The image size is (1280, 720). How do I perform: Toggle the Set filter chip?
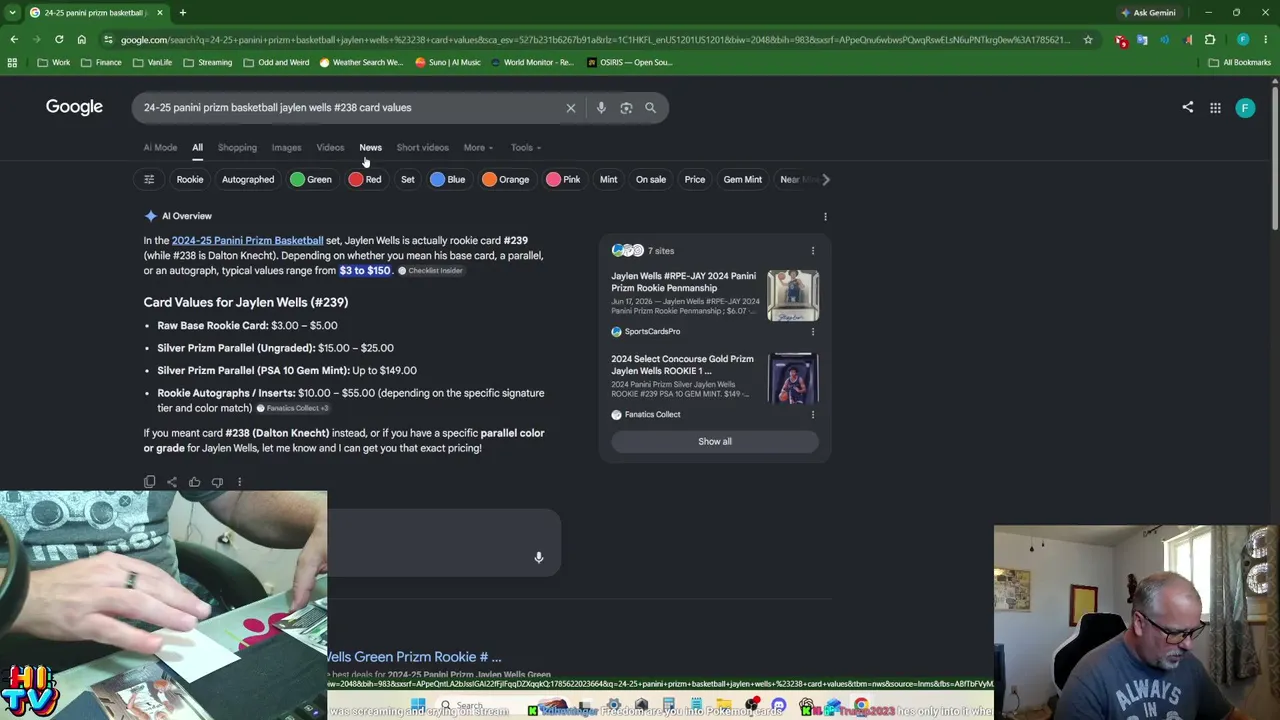pos(408,180)
